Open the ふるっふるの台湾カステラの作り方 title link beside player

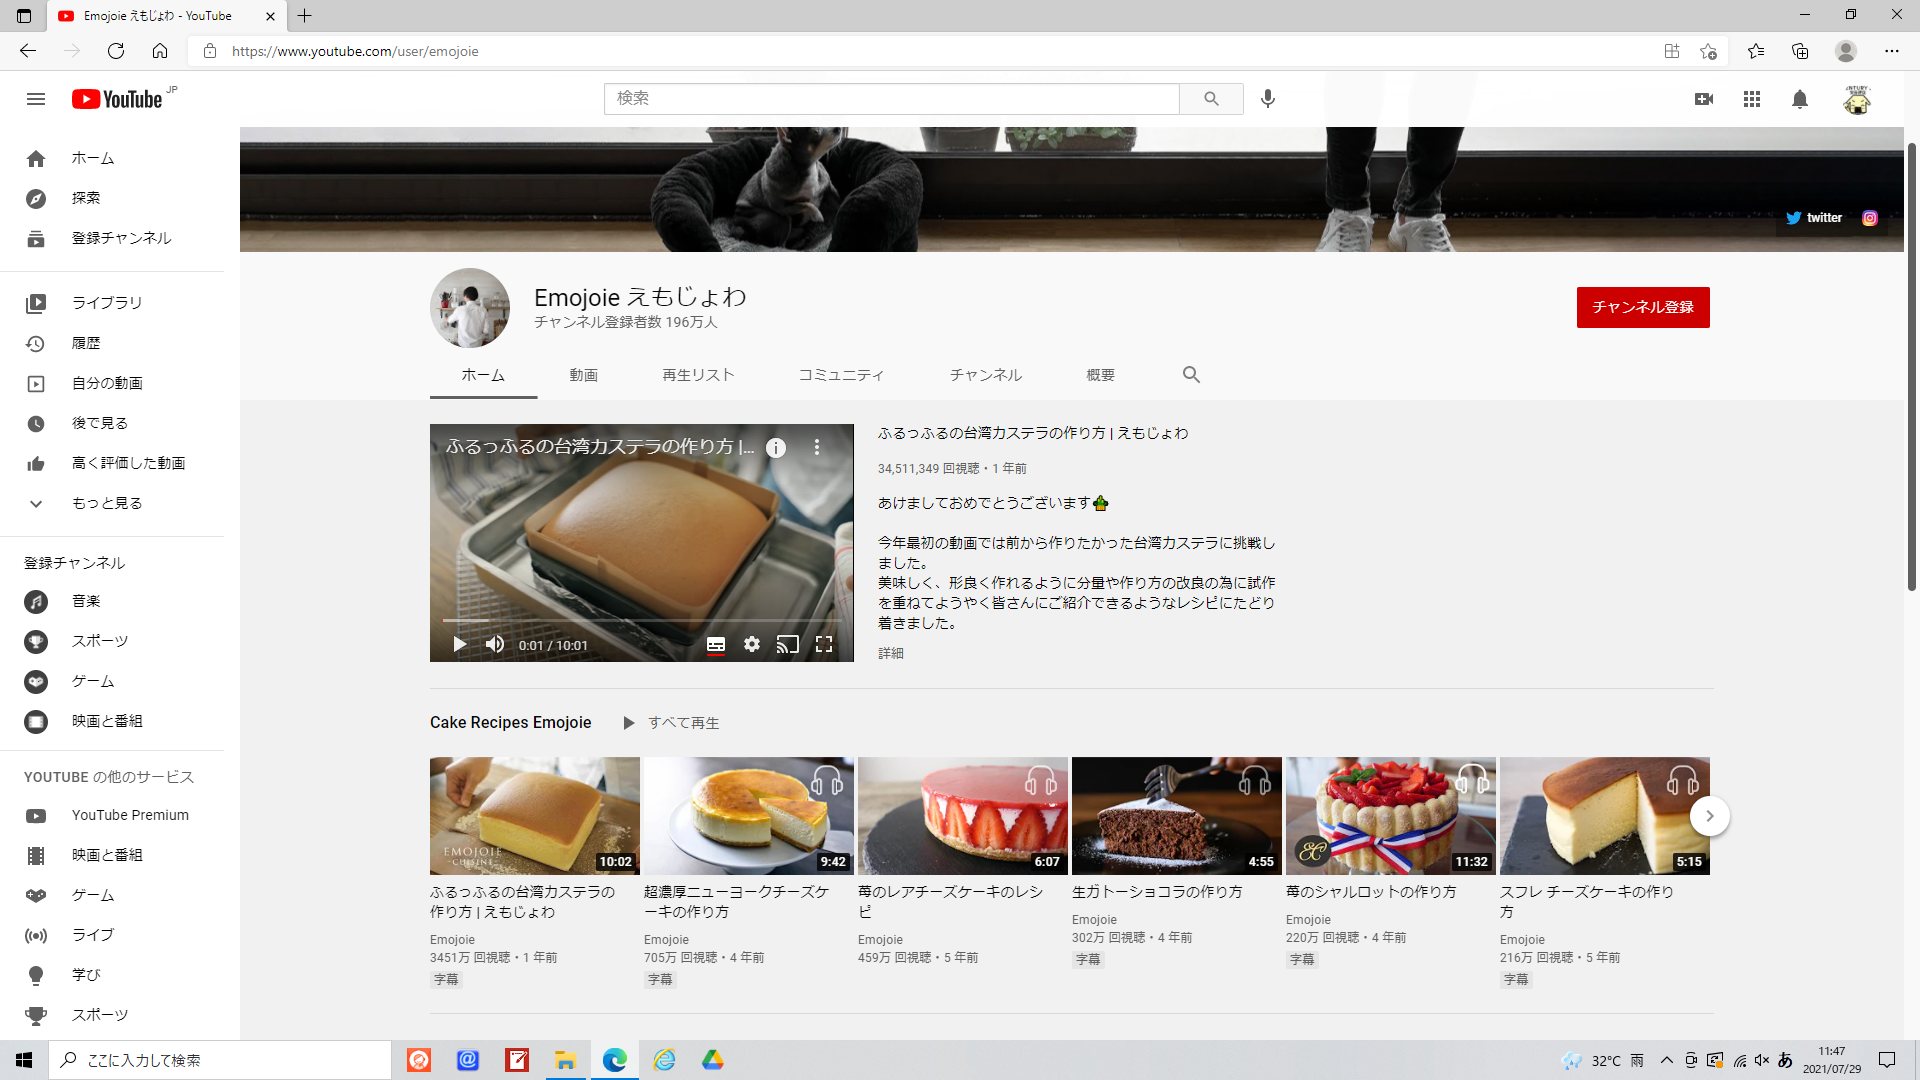tap(1033, 433)
